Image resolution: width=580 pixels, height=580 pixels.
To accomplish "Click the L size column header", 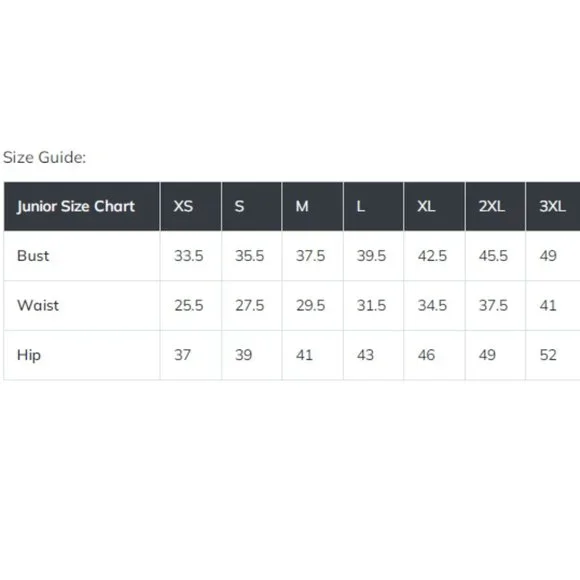I will click(x=374, y=206).
